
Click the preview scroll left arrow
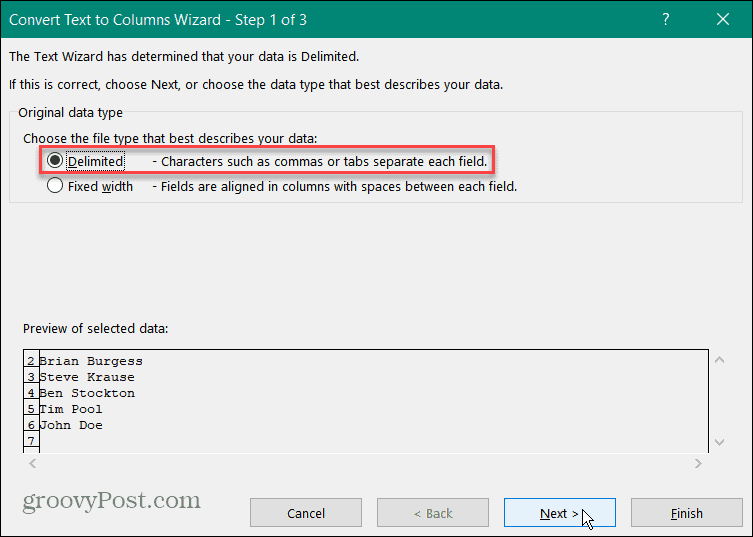click(33, 464)
